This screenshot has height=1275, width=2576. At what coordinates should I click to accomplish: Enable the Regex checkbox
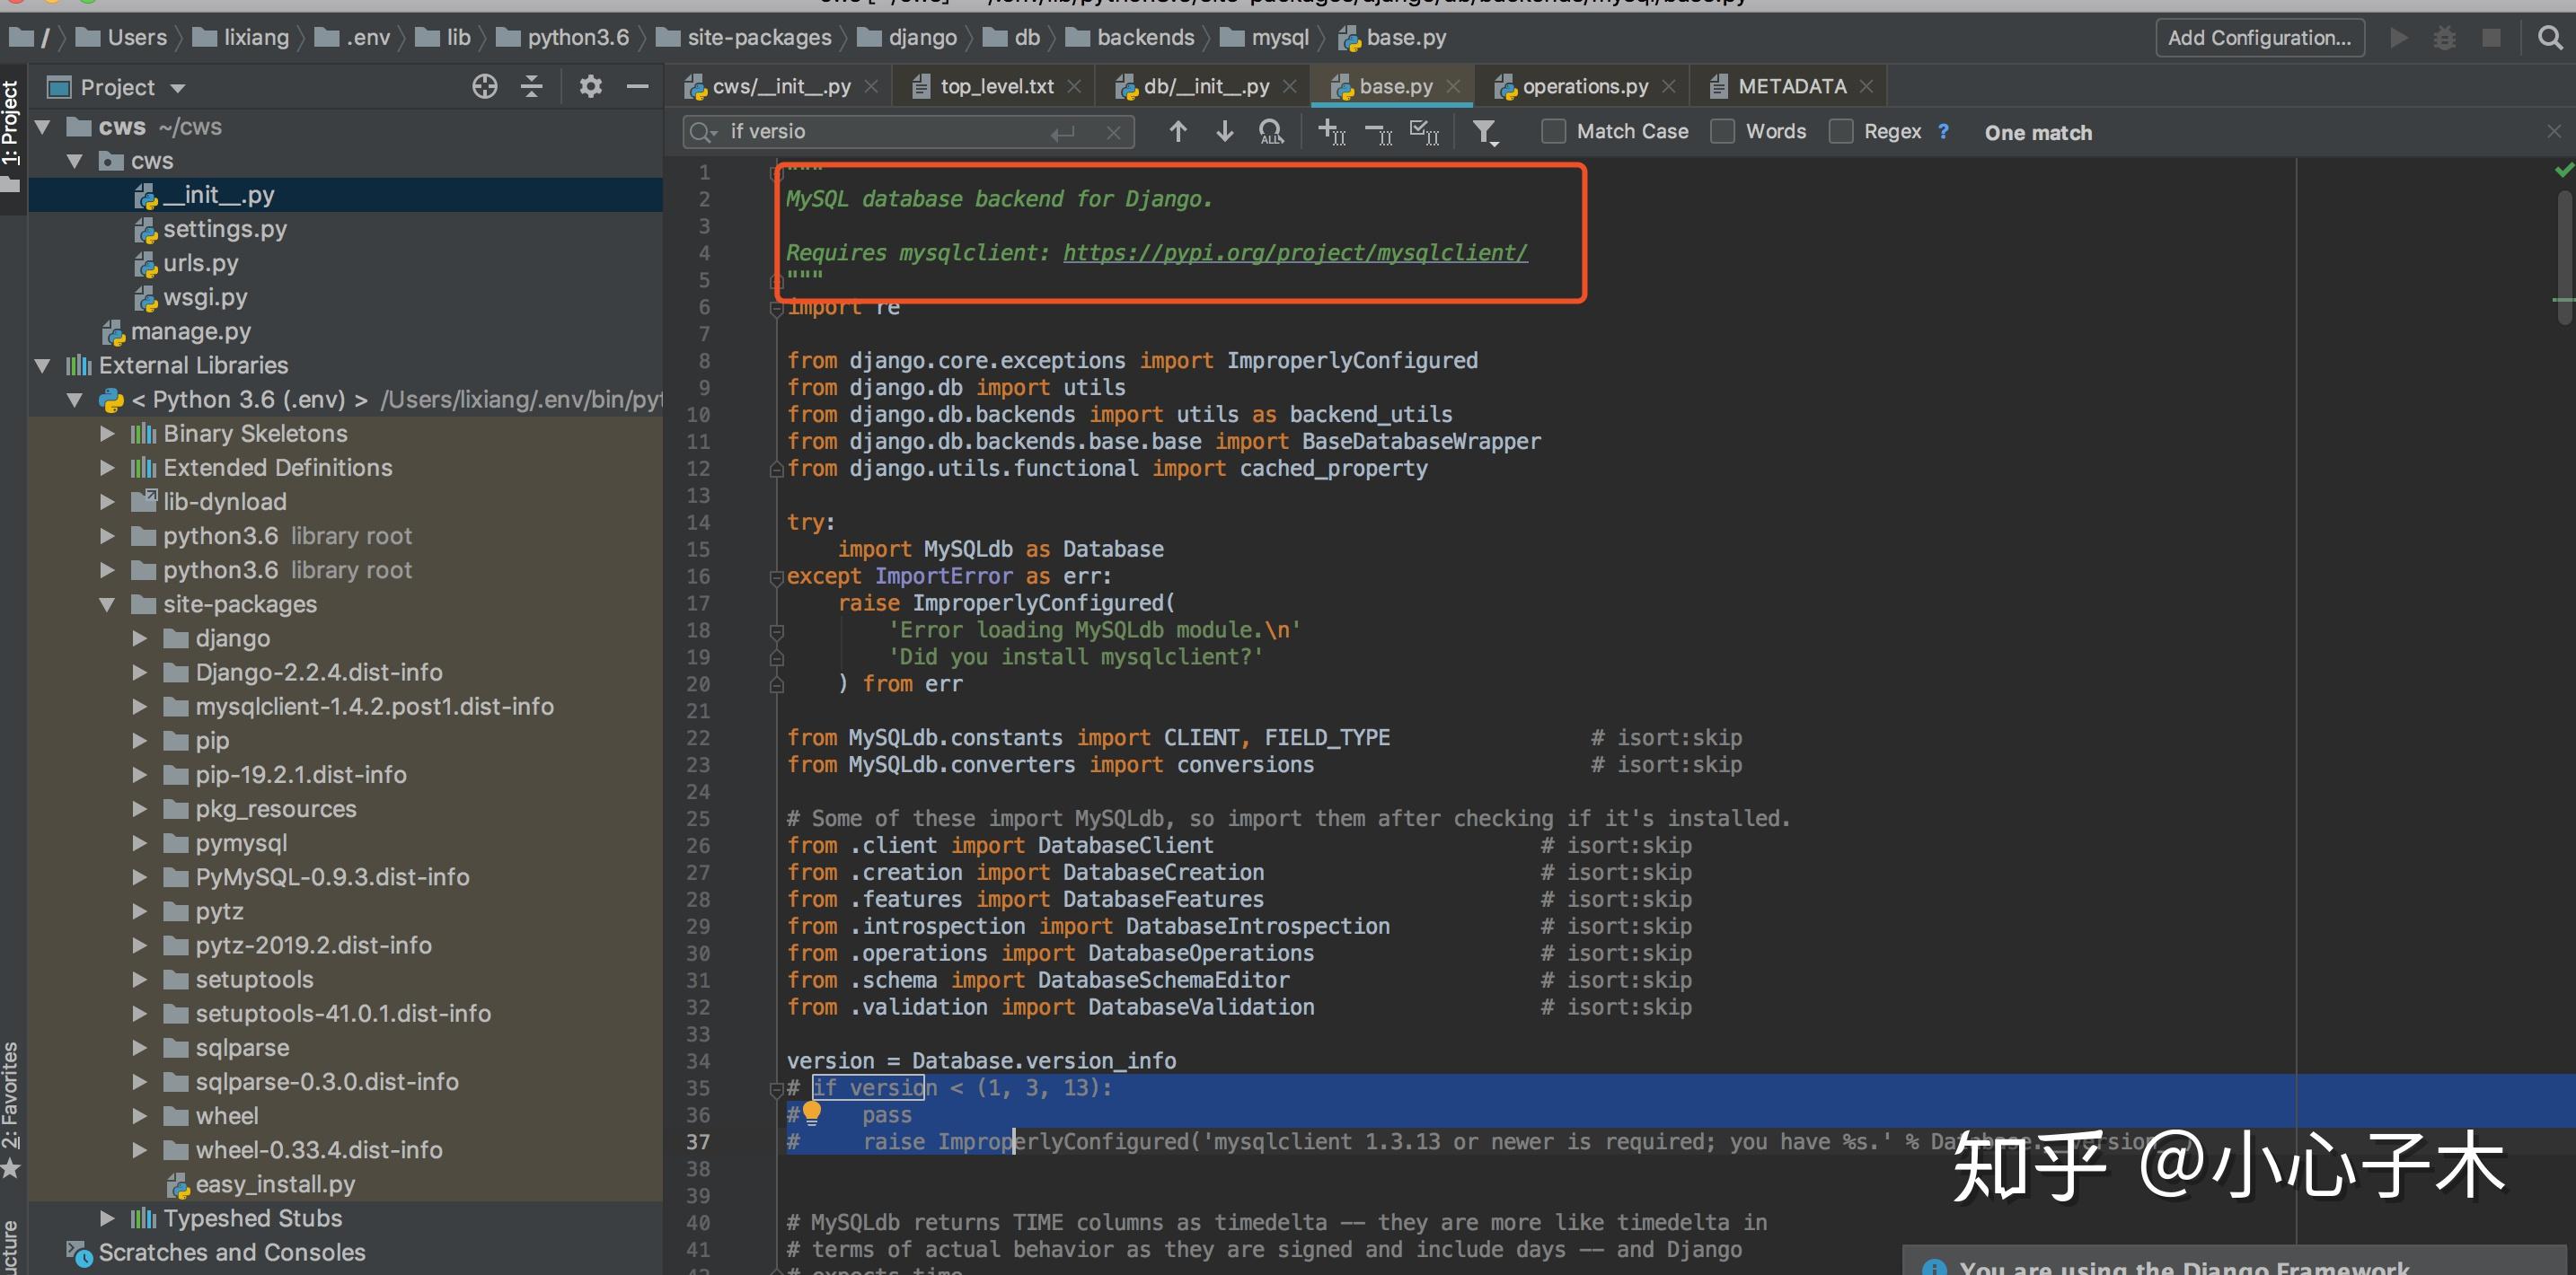click(1841, 131)
